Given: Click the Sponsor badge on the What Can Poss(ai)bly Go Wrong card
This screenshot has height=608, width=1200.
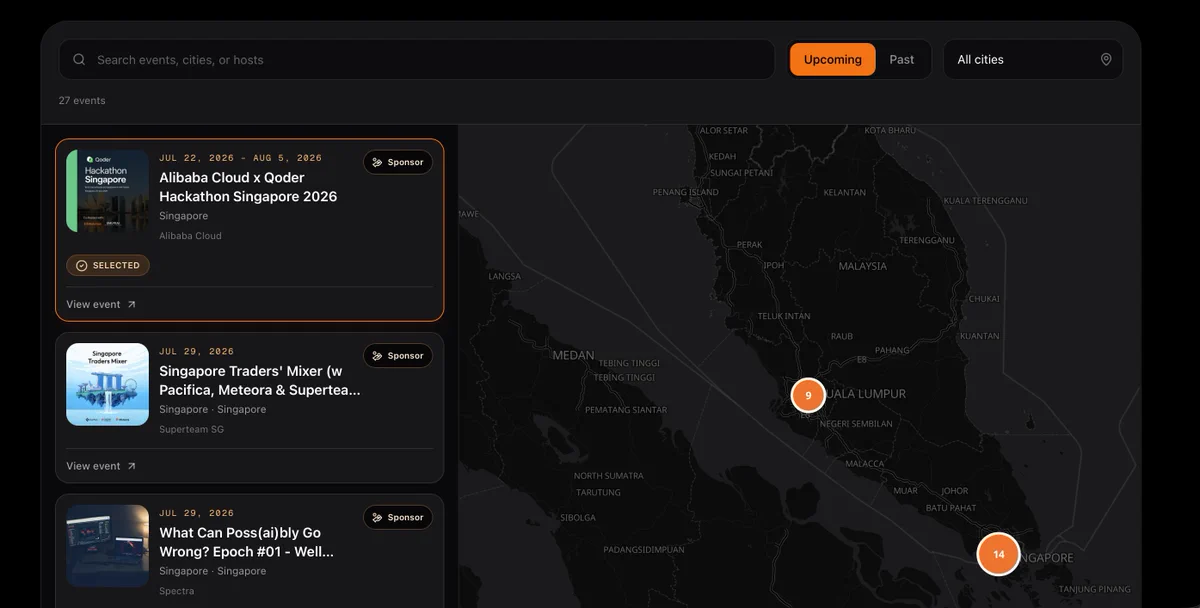Looking at the screenshot, I should click(x=398, y=517).
